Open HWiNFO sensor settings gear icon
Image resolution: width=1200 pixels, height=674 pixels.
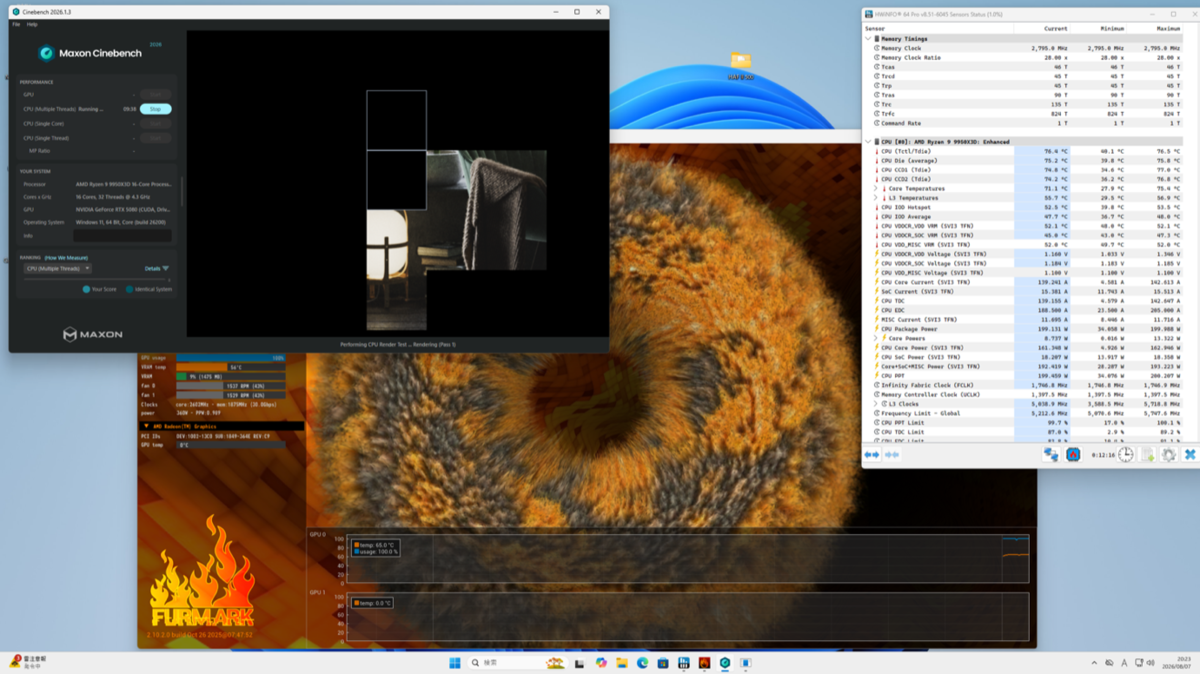1168,454
